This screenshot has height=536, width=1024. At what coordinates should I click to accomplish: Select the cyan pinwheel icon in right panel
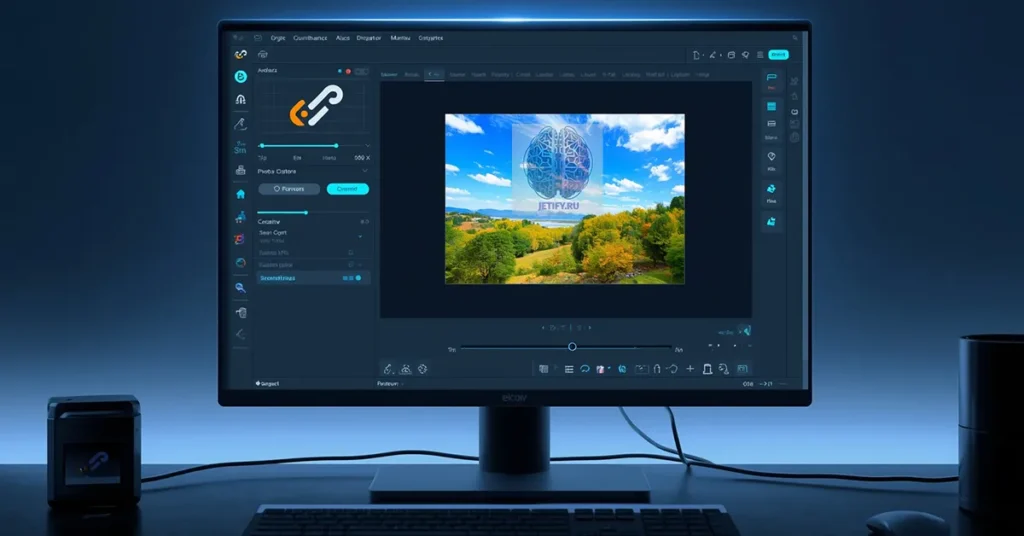[x=771, y=189]
